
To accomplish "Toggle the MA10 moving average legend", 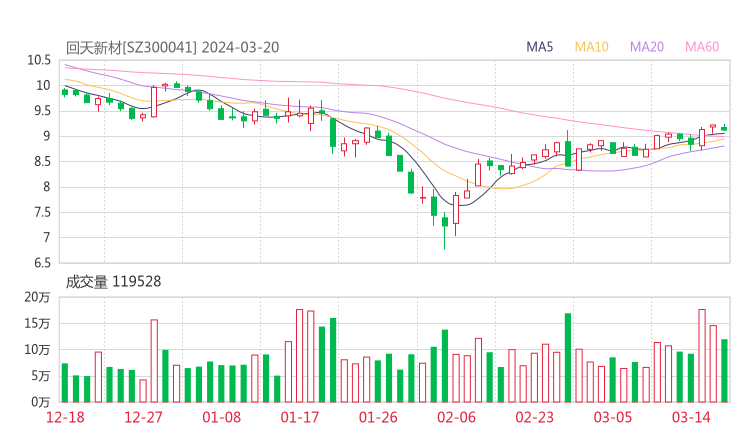I will [x=591, y=47].
